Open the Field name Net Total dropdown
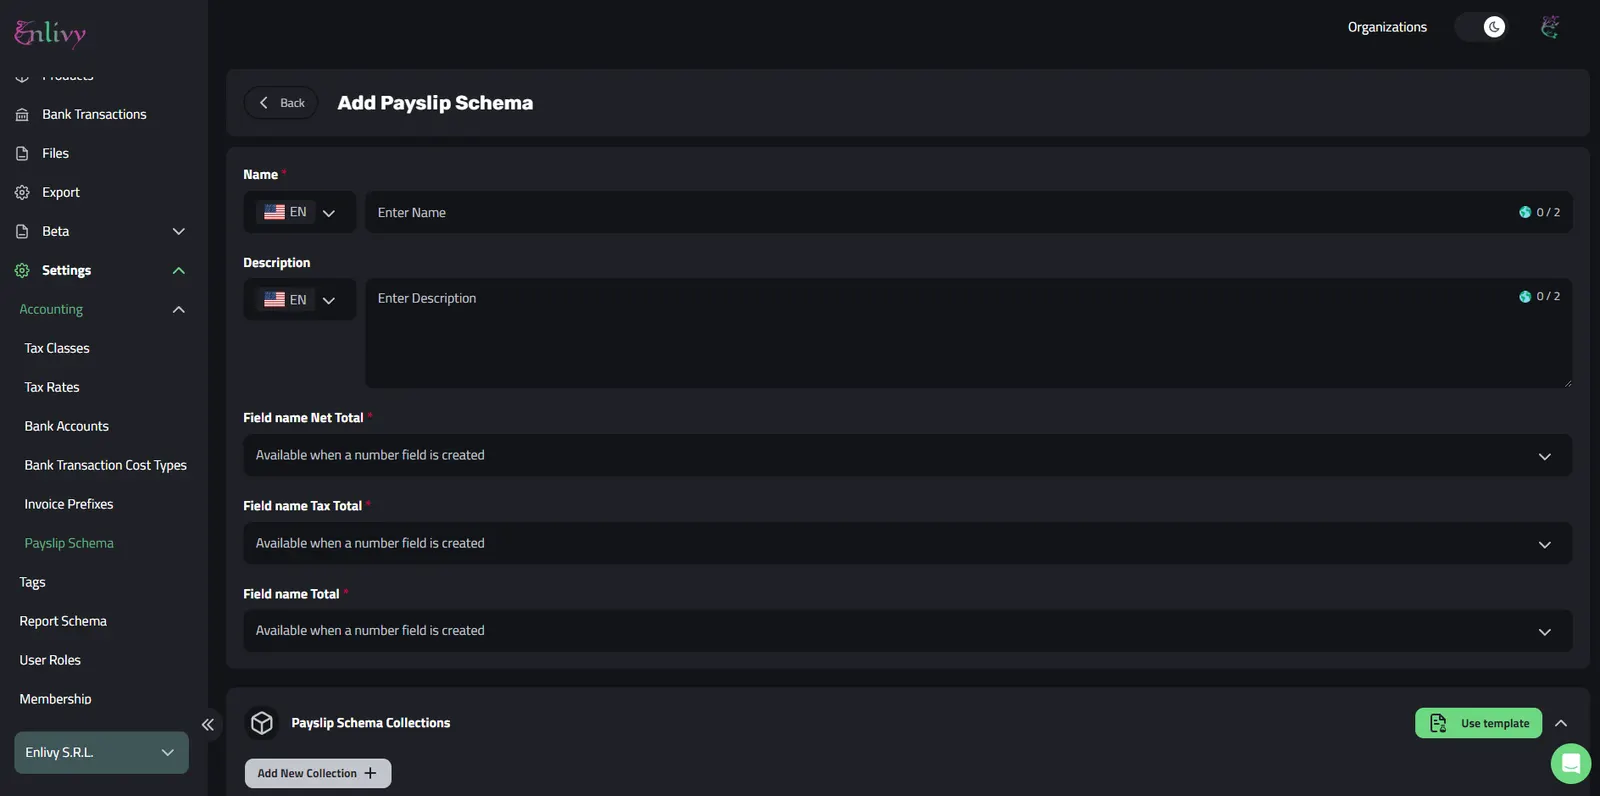The width and height of the screenshot is (1600, 796). click(x=907, y=455)
